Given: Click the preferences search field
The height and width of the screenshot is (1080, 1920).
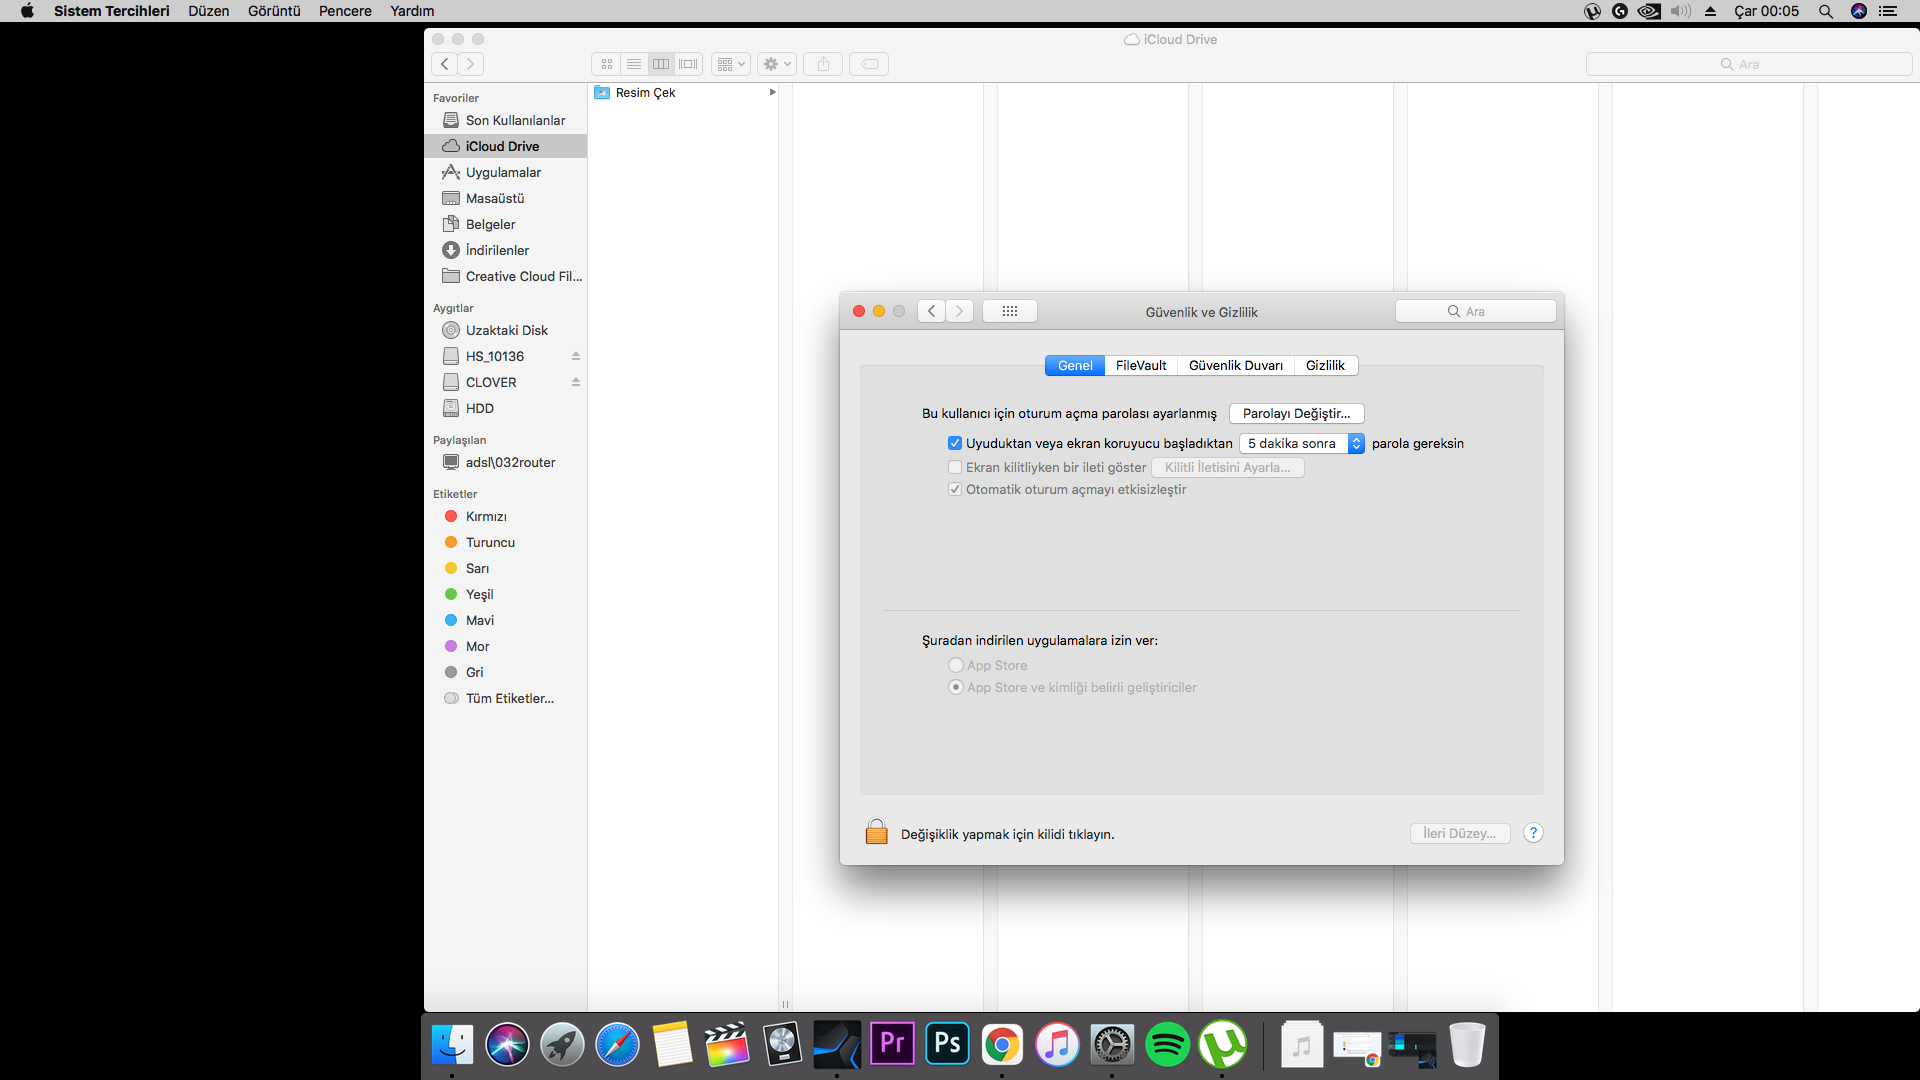Looking at the screenshot, I should tap(1475, 311).
